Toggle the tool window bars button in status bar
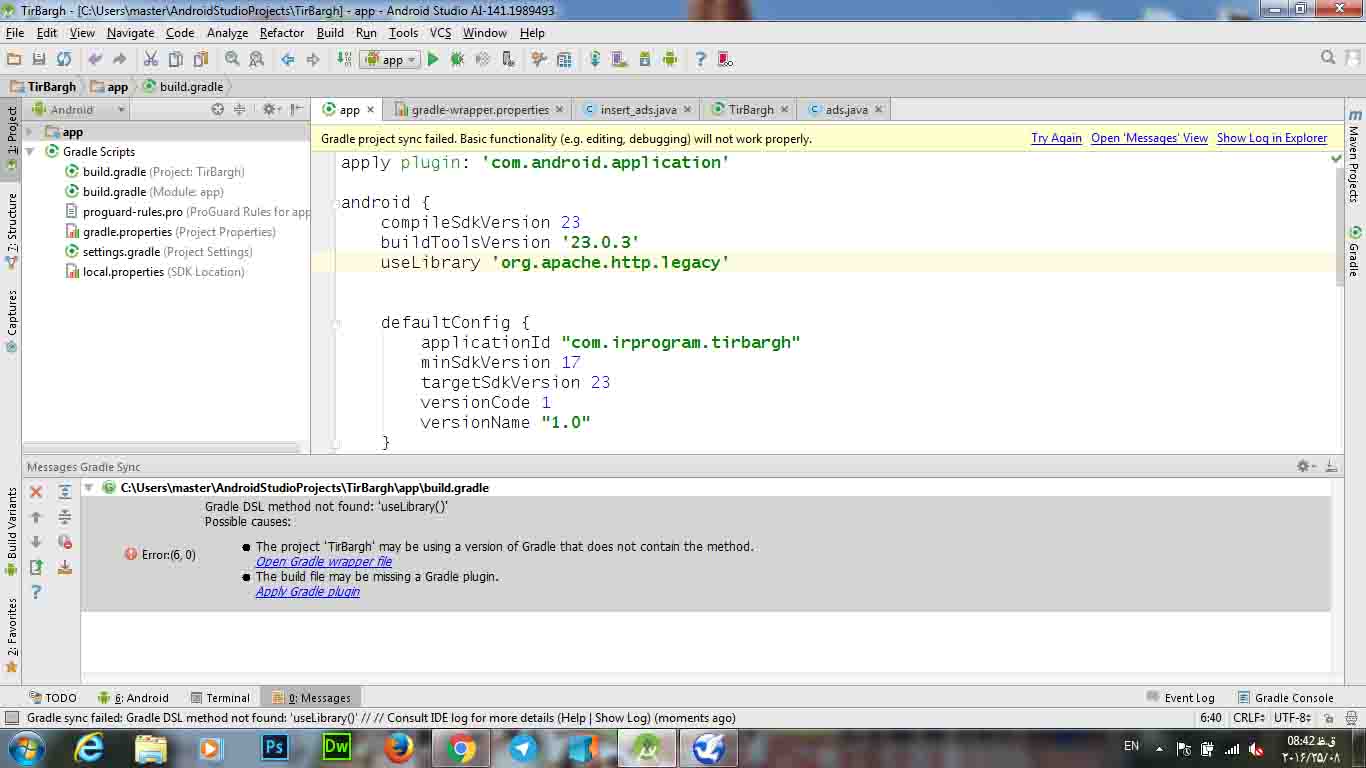Screen dimensions: 1366x768 (x=12, y=718)
